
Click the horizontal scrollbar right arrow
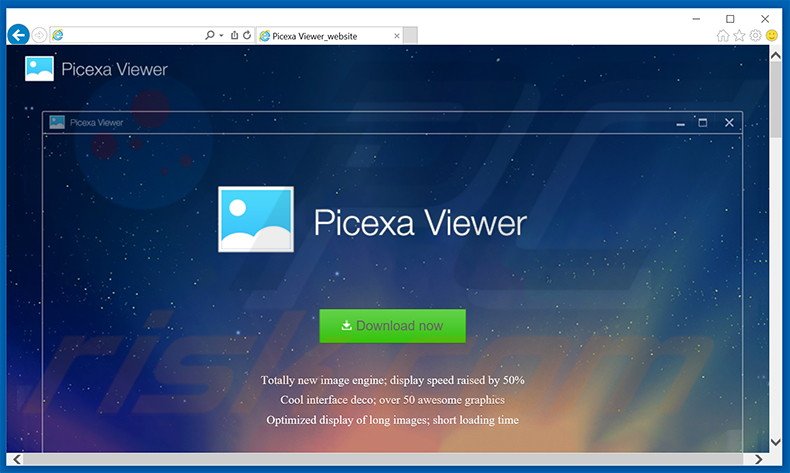(x=759, y=459)
